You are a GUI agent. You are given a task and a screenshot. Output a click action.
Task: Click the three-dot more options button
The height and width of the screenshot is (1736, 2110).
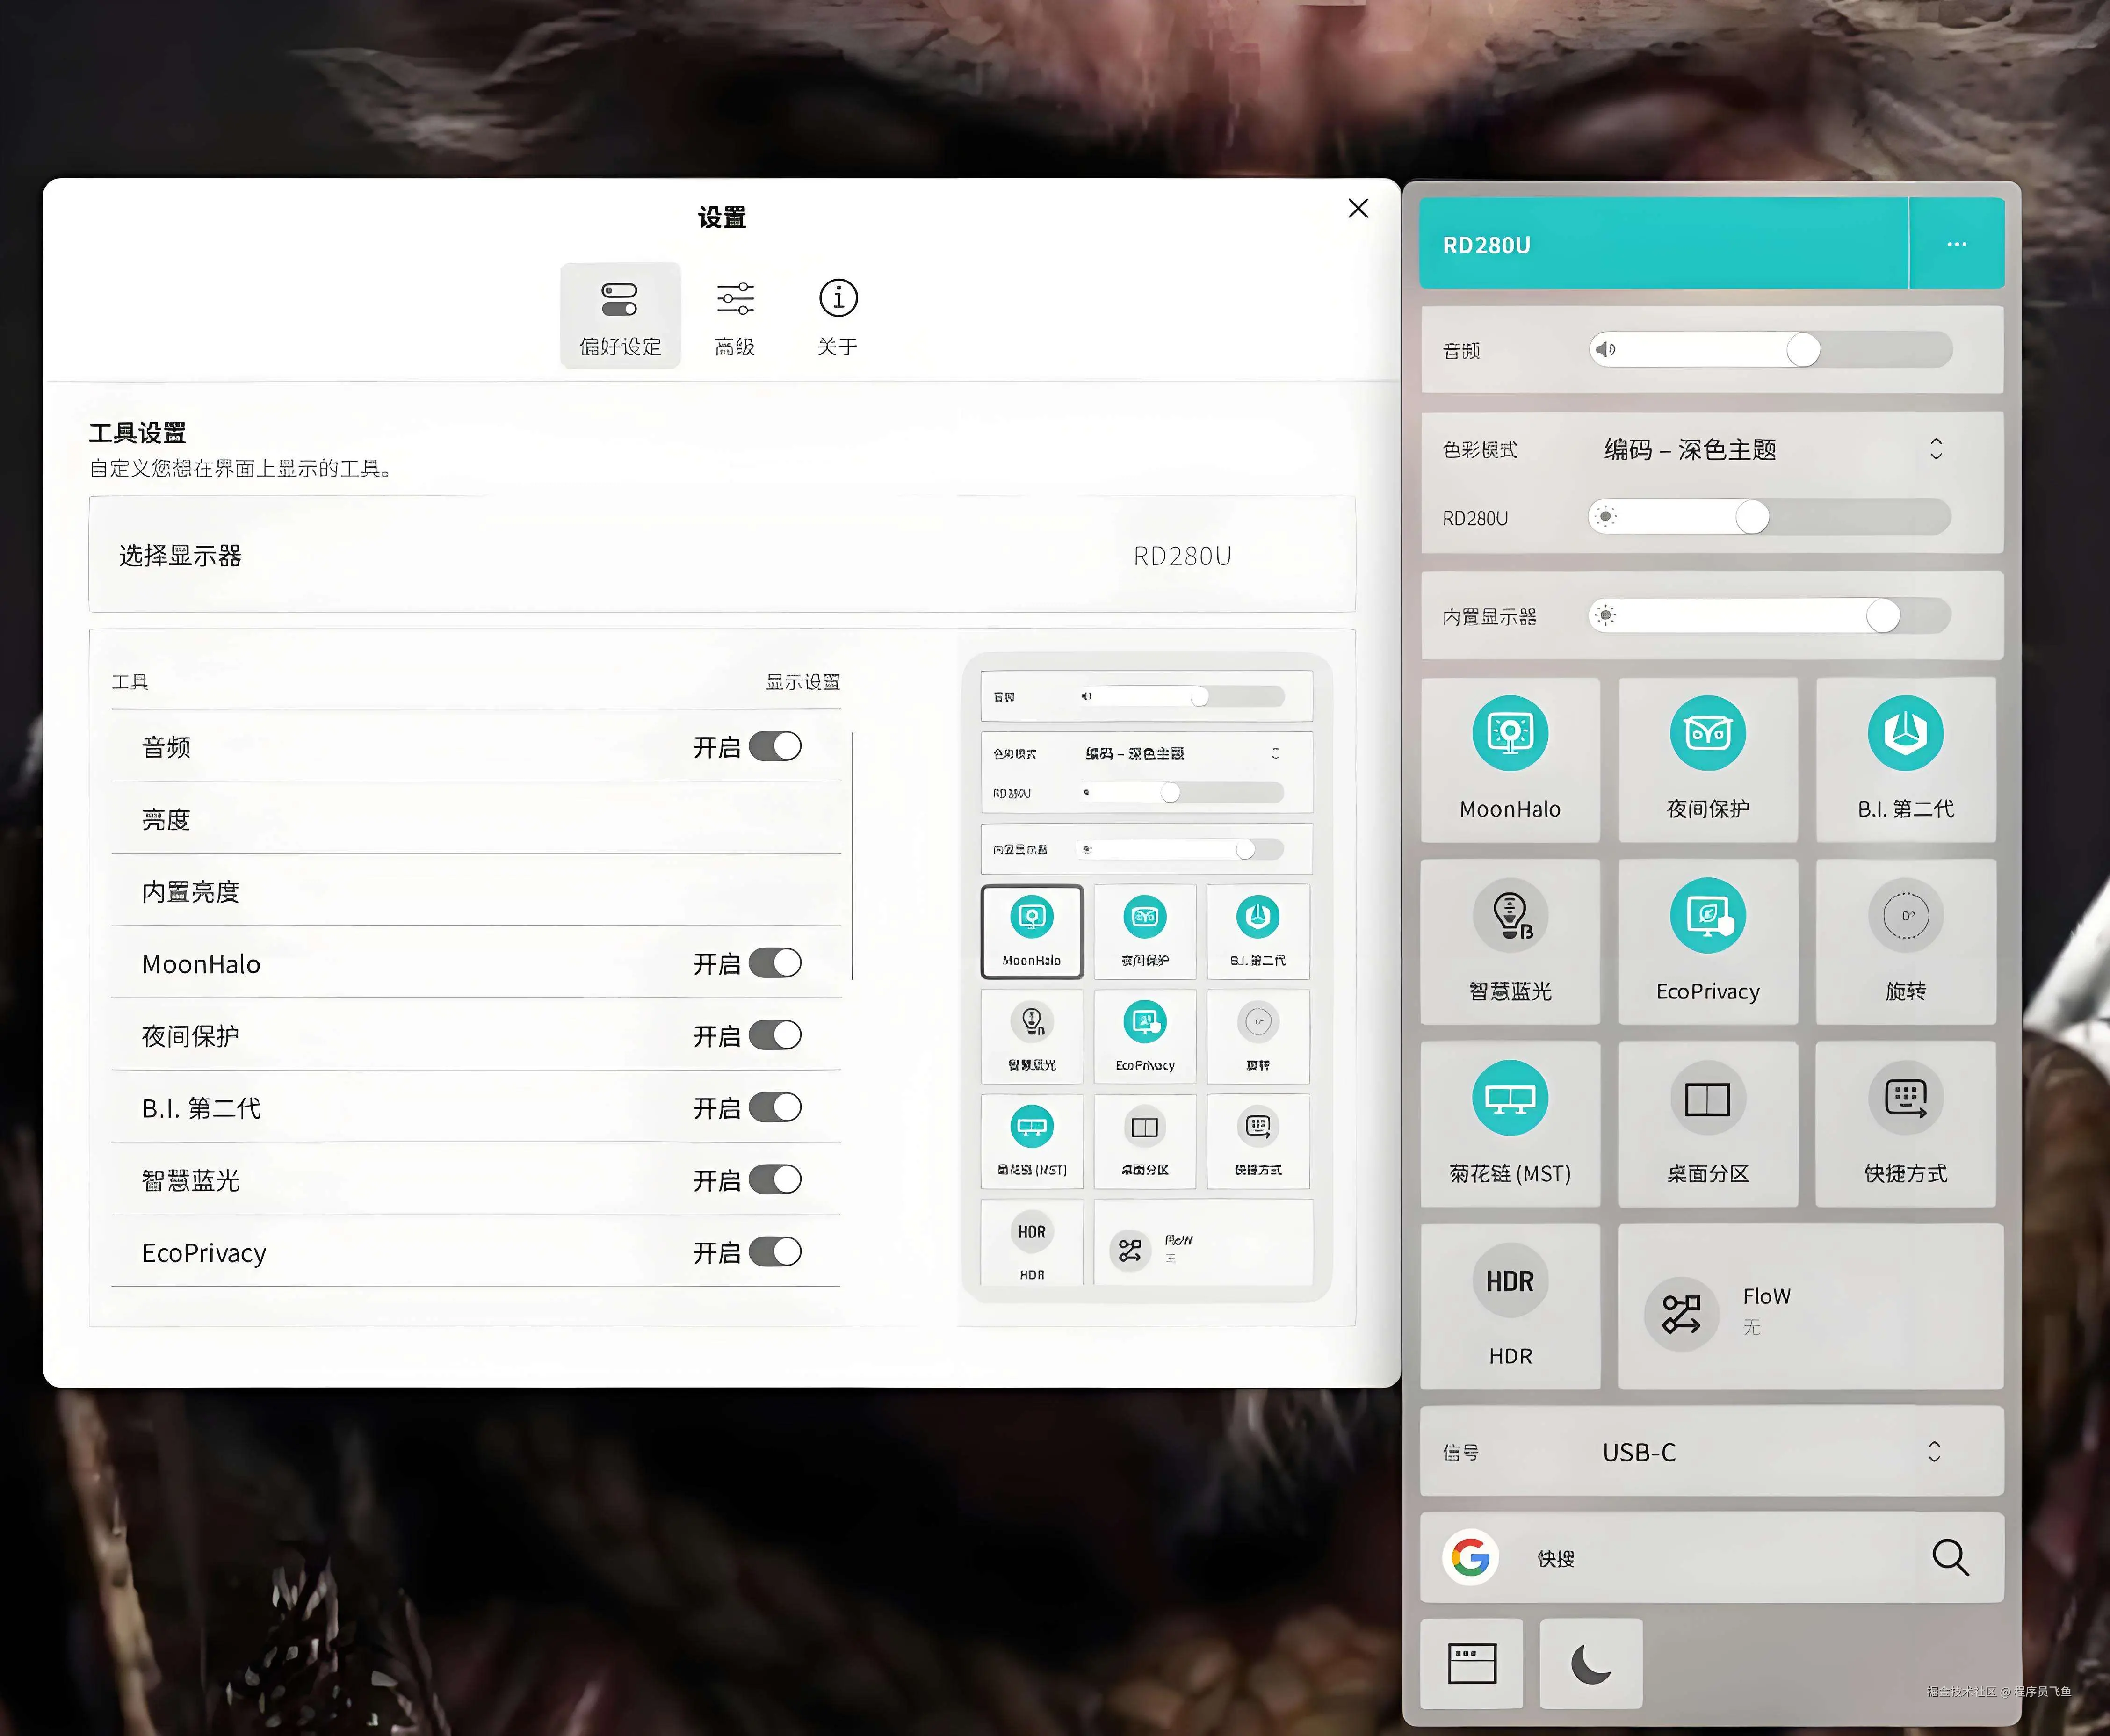click(x=1956, y=244)
